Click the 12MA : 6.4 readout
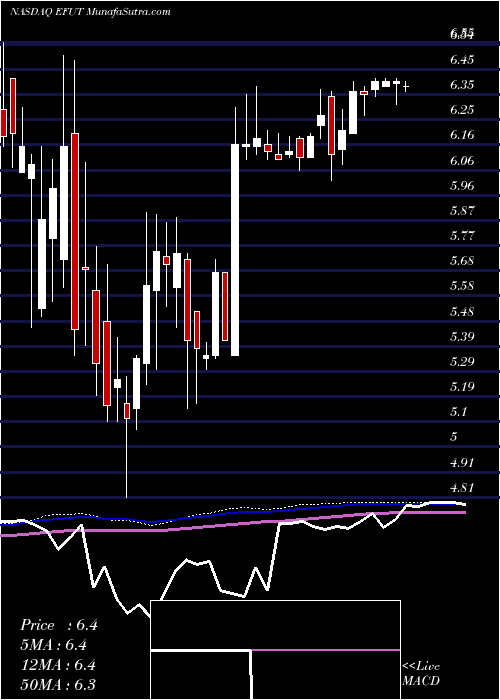500x700 pixels. pyautogui.click(x=59, y=665)
